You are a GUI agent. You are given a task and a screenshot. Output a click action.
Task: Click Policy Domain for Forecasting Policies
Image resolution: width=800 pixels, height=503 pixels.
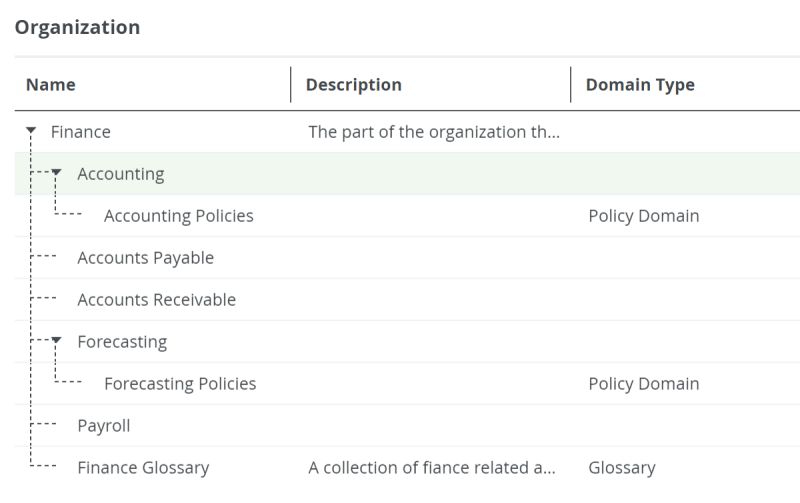coord(644,384)
